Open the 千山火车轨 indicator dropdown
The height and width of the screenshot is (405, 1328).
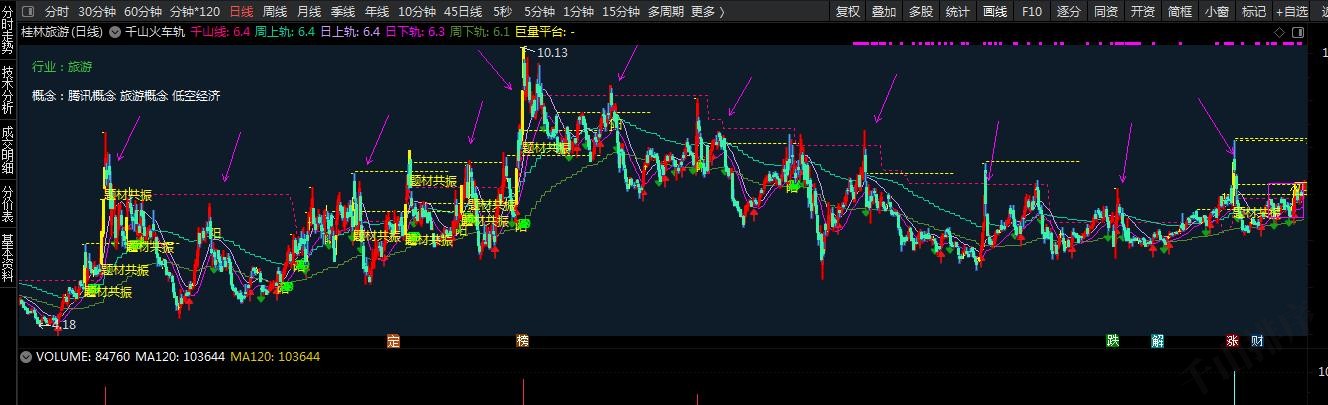pyautogui.click(x=116, y=33)
